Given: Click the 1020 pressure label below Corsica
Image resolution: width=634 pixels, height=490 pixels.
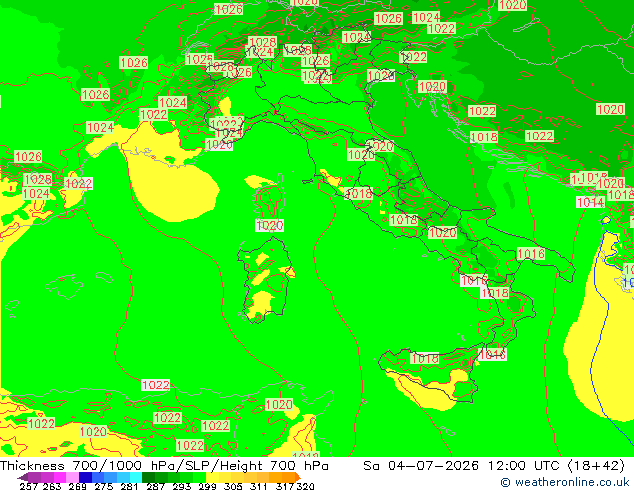Looking at the screenshot, I should [269, 225].
